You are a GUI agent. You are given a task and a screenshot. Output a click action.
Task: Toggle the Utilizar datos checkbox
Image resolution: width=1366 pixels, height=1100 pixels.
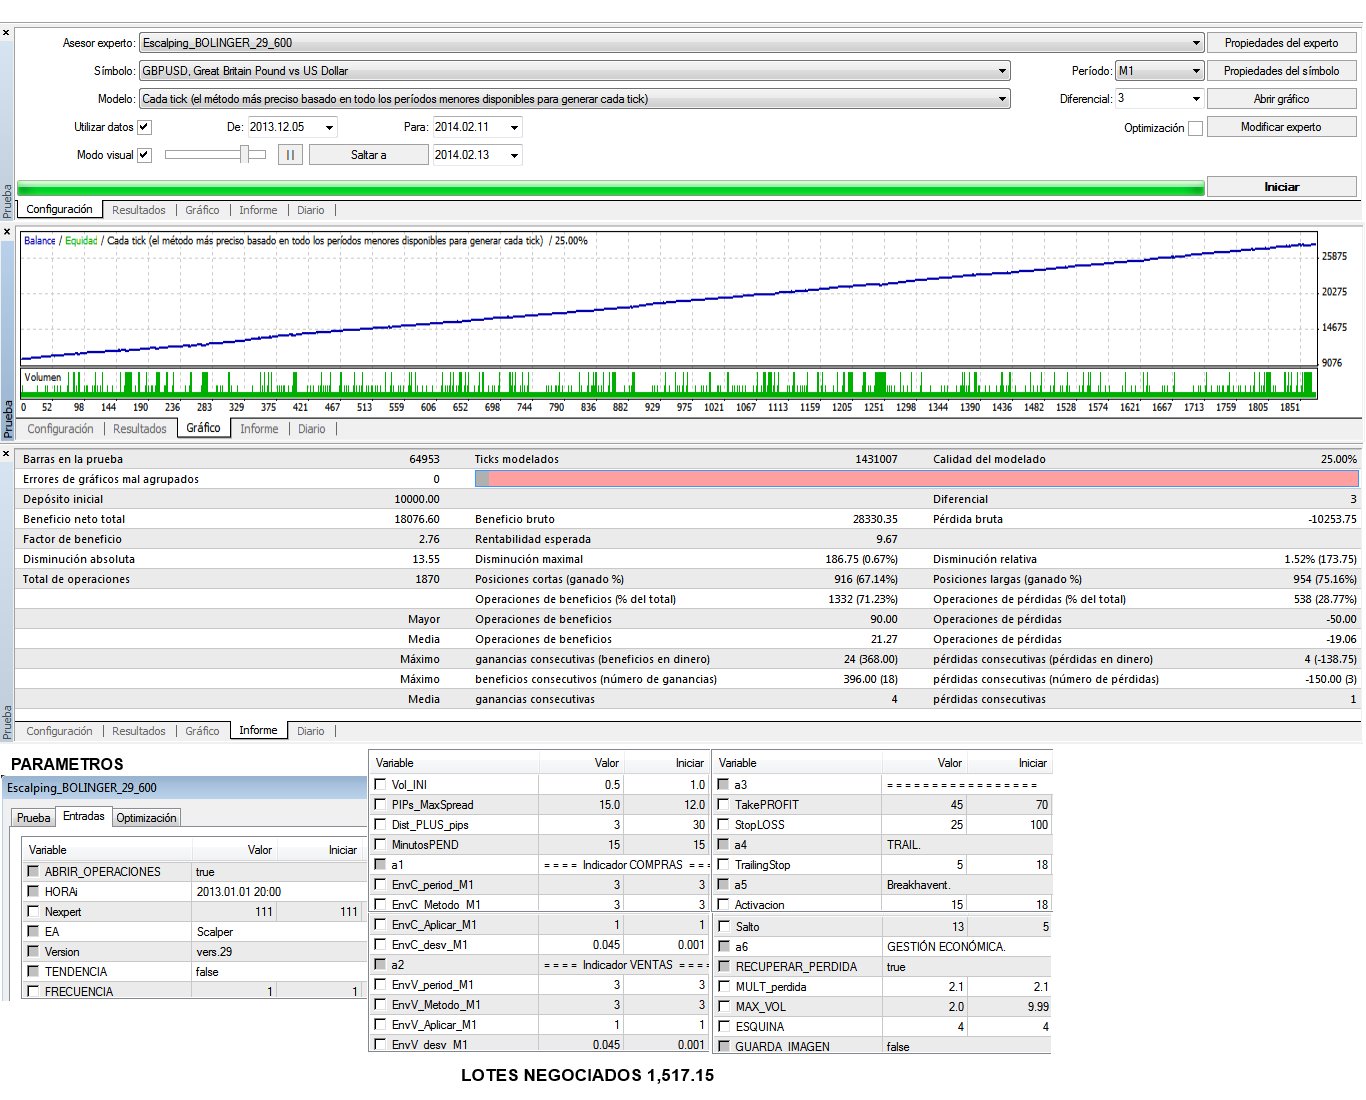click(144, 127)
